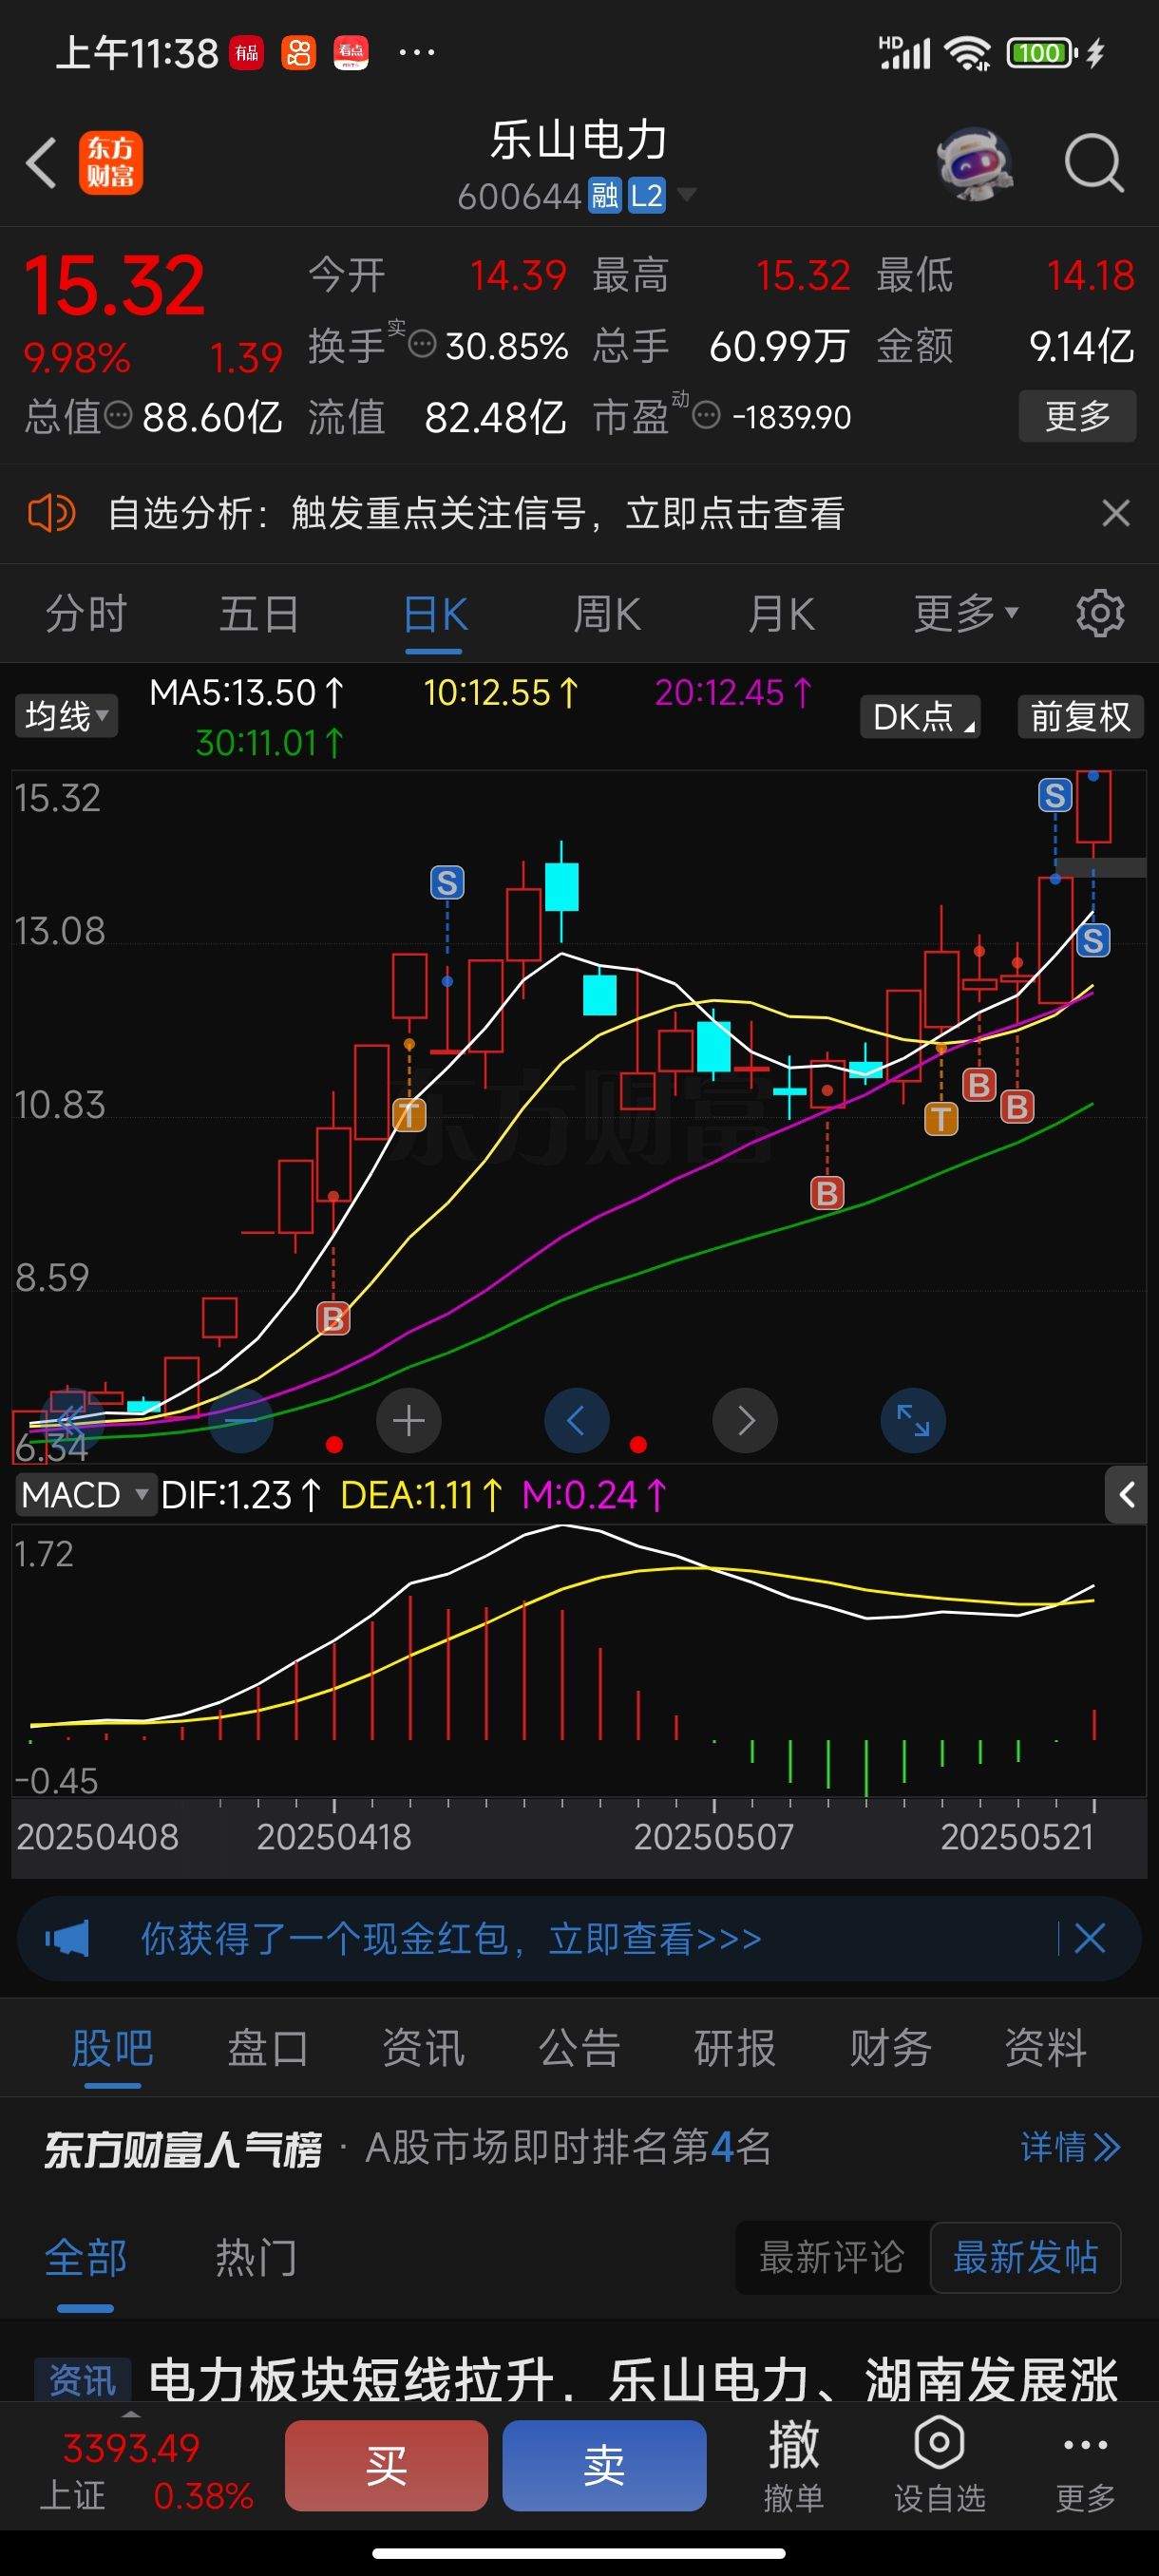Image resolution: width=1159 pixels, height=2576 pixels.
Task: Switch to 五日 chart tab
Action: click(x=259, y=613)
